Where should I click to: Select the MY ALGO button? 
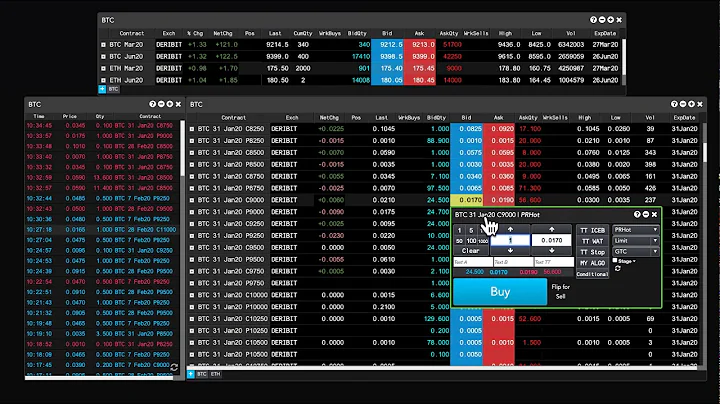tap(592, 263)
